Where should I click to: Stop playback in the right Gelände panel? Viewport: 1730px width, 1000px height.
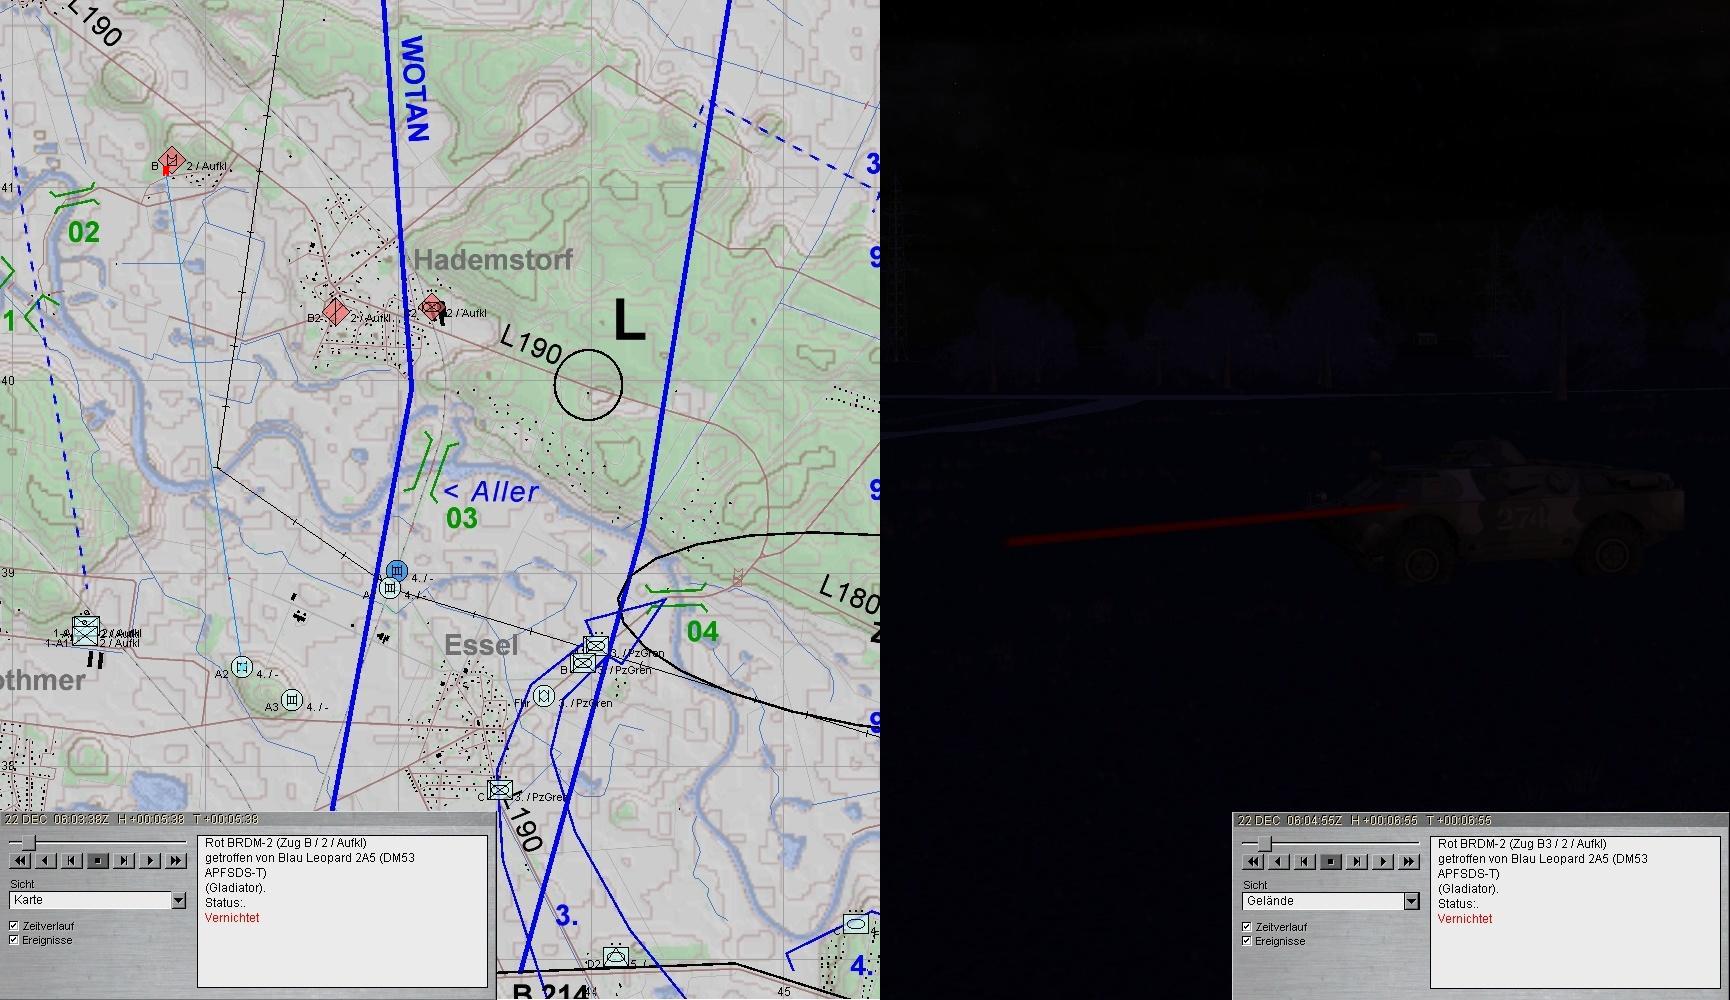point(1331,861)
